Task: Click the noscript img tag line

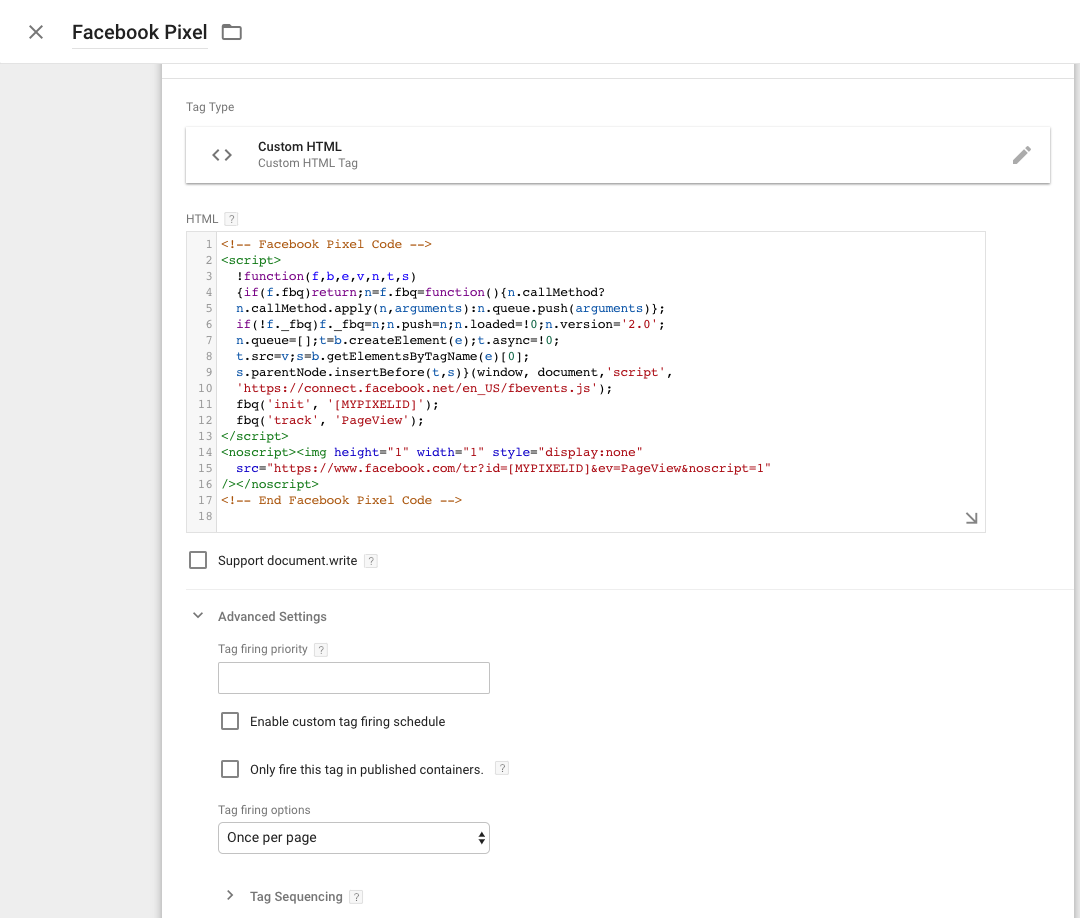Action: [432, 452]
